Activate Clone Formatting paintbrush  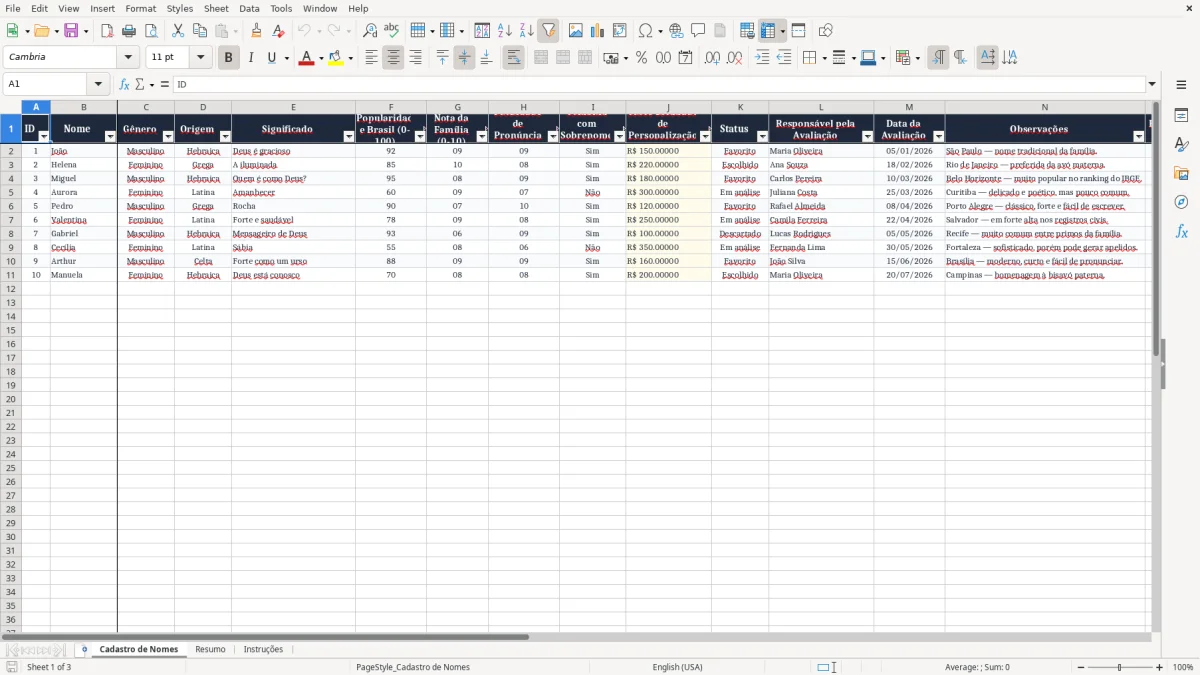[x=257, y=31]
